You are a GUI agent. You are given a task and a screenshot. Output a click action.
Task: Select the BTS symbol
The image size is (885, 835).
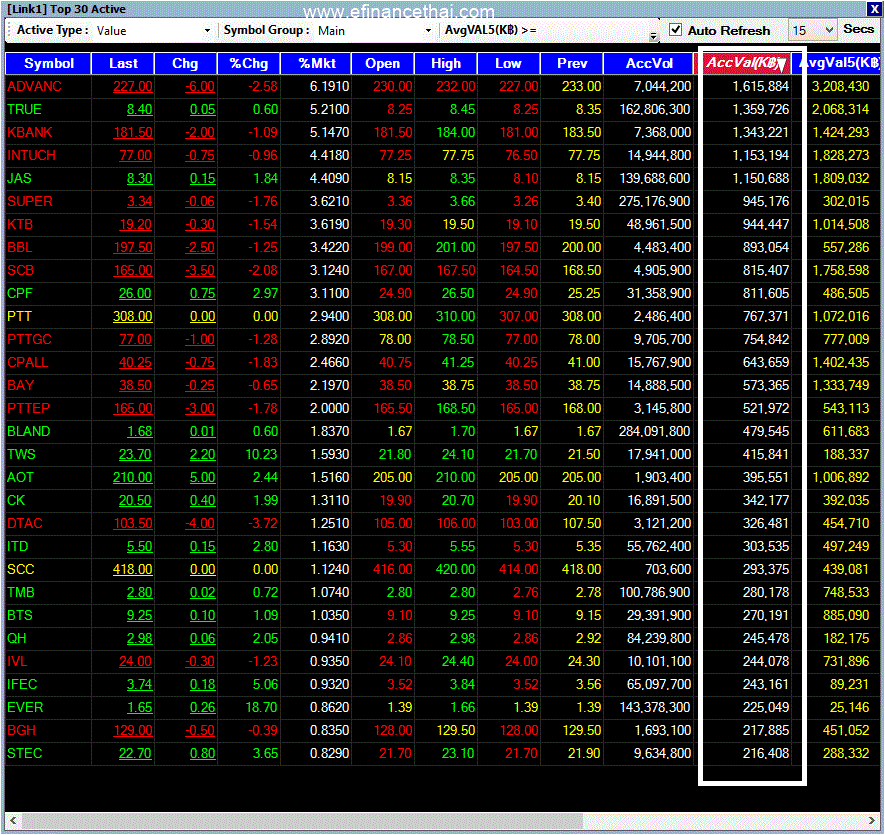(20, 615)
